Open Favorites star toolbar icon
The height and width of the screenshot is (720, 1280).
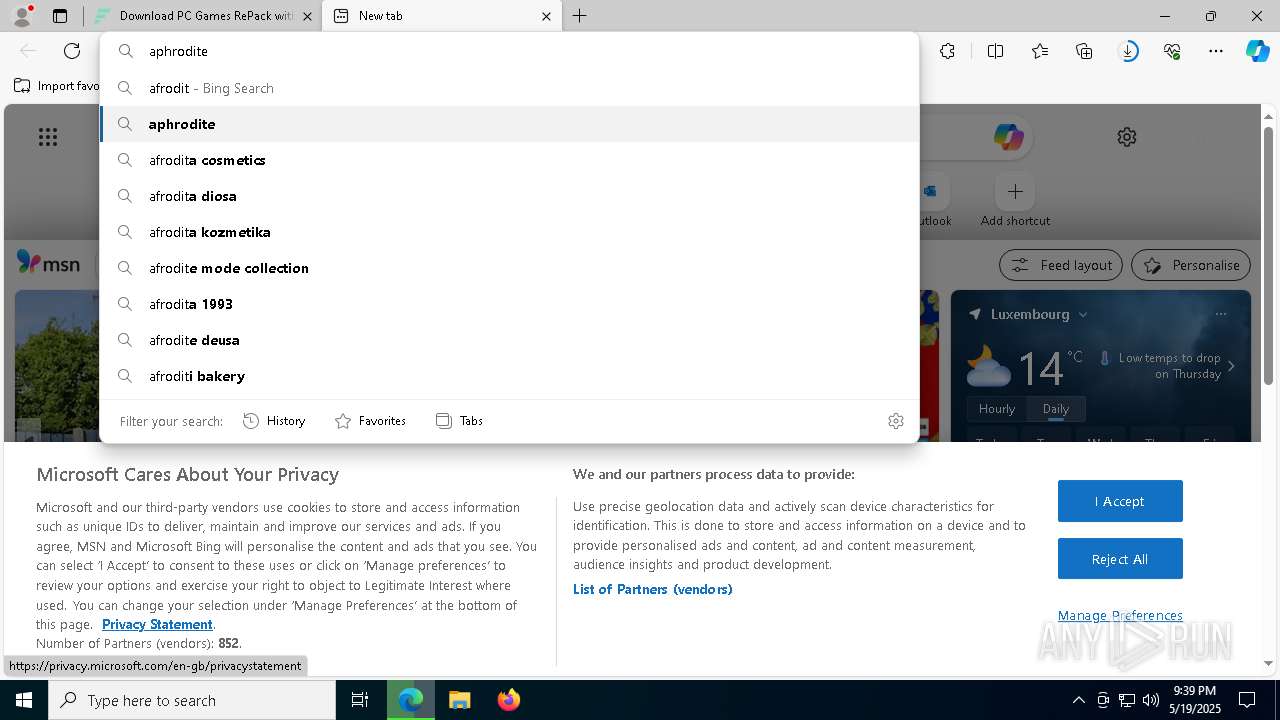pos(1040,51)
